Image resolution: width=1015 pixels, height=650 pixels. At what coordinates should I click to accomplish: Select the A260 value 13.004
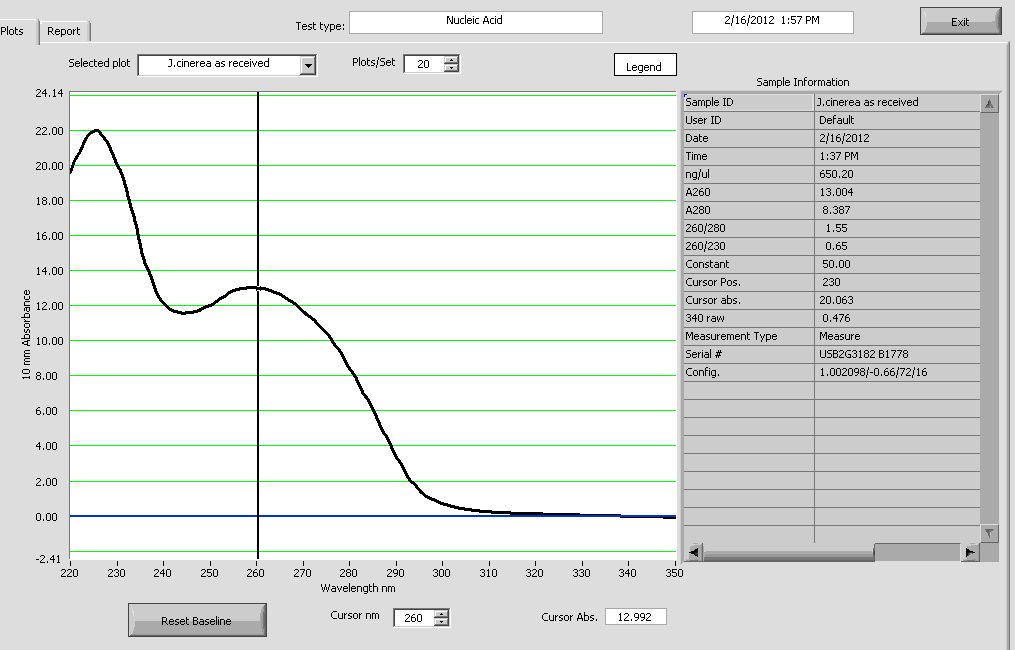(897, 192)
